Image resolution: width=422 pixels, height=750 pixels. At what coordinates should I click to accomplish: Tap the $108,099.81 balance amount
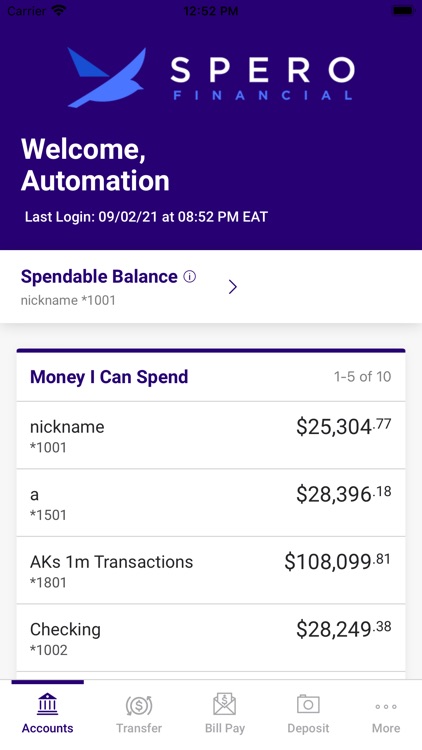[x=337, y=562]
